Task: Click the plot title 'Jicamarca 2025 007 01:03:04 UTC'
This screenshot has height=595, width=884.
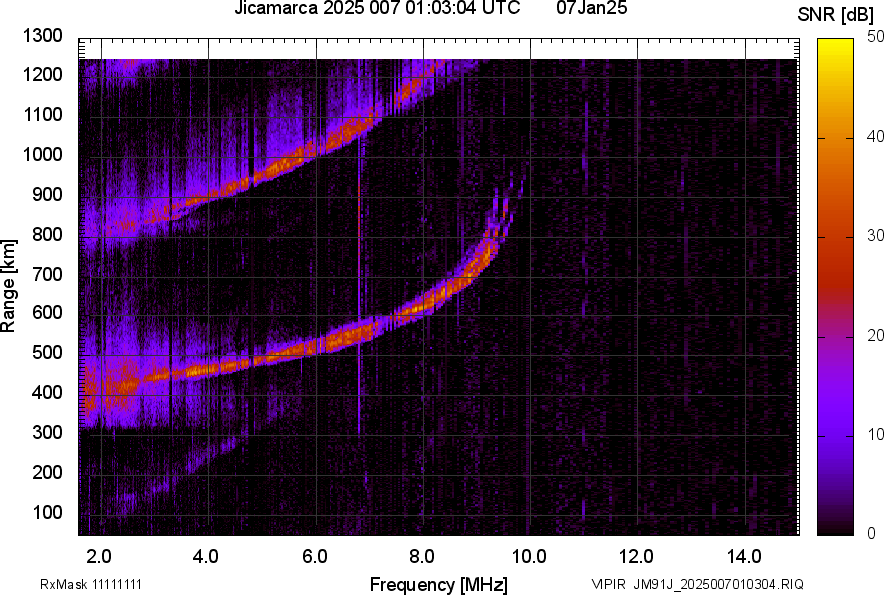Action: coord(377,8)
